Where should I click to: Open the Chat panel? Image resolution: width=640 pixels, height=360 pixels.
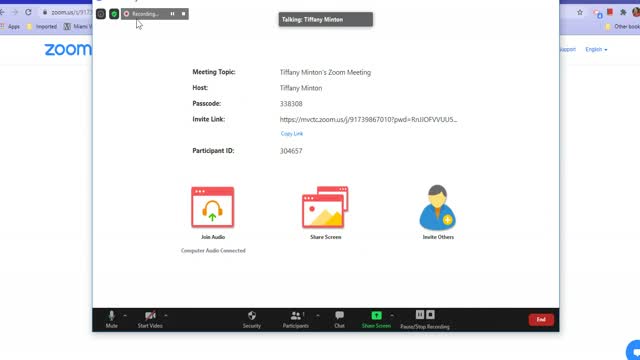(x=339, y=320)
